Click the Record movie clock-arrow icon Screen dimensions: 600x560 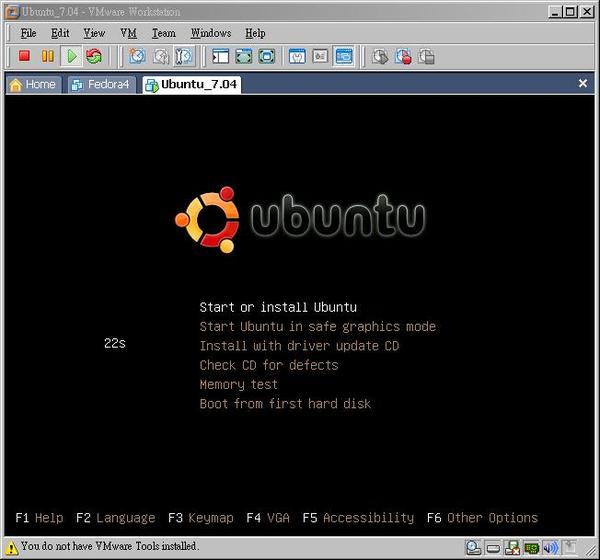click(380, 57)
